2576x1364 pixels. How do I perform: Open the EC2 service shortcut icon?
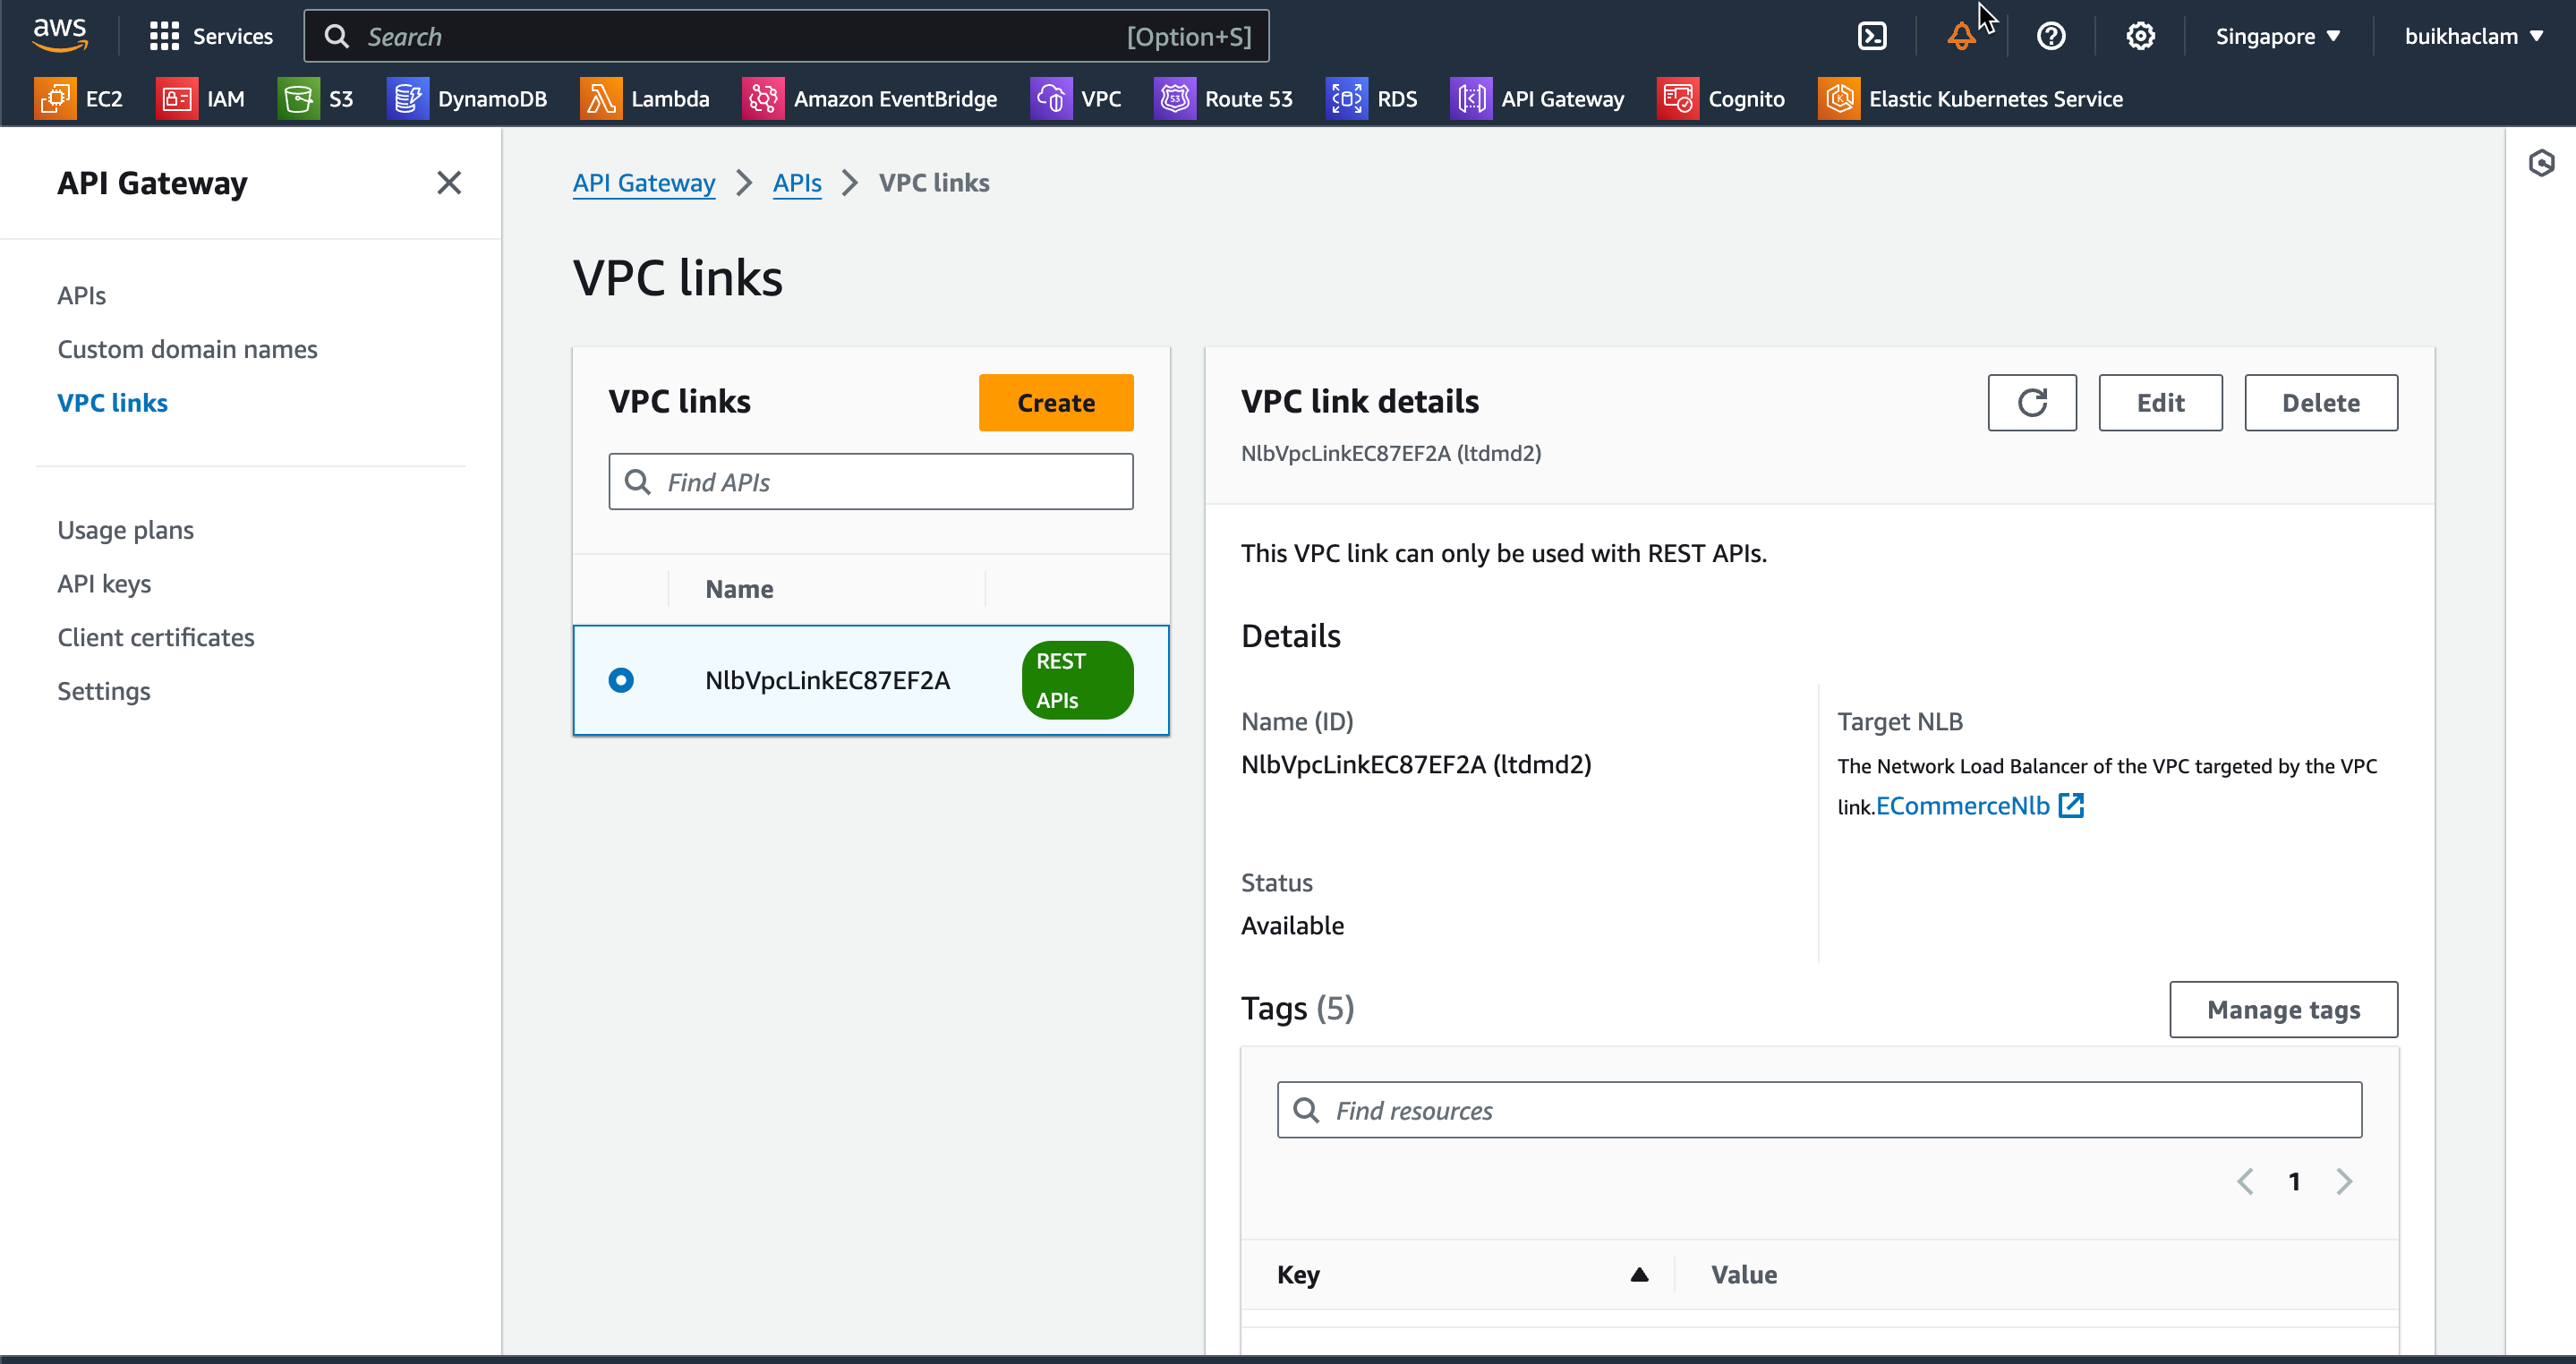55,98
